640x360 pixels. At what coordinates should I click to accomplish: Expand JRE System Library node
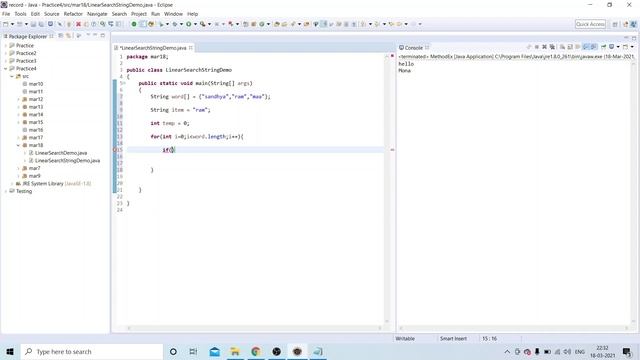12,184
